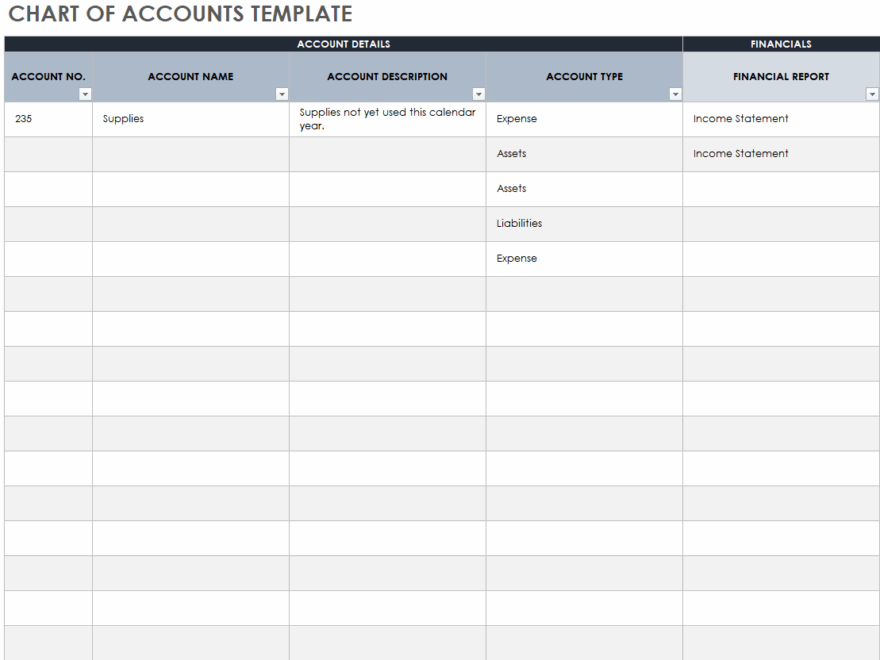880x660 pixels.
Task: Open the Account Type filter dropdown arrow
Action: 675,95
